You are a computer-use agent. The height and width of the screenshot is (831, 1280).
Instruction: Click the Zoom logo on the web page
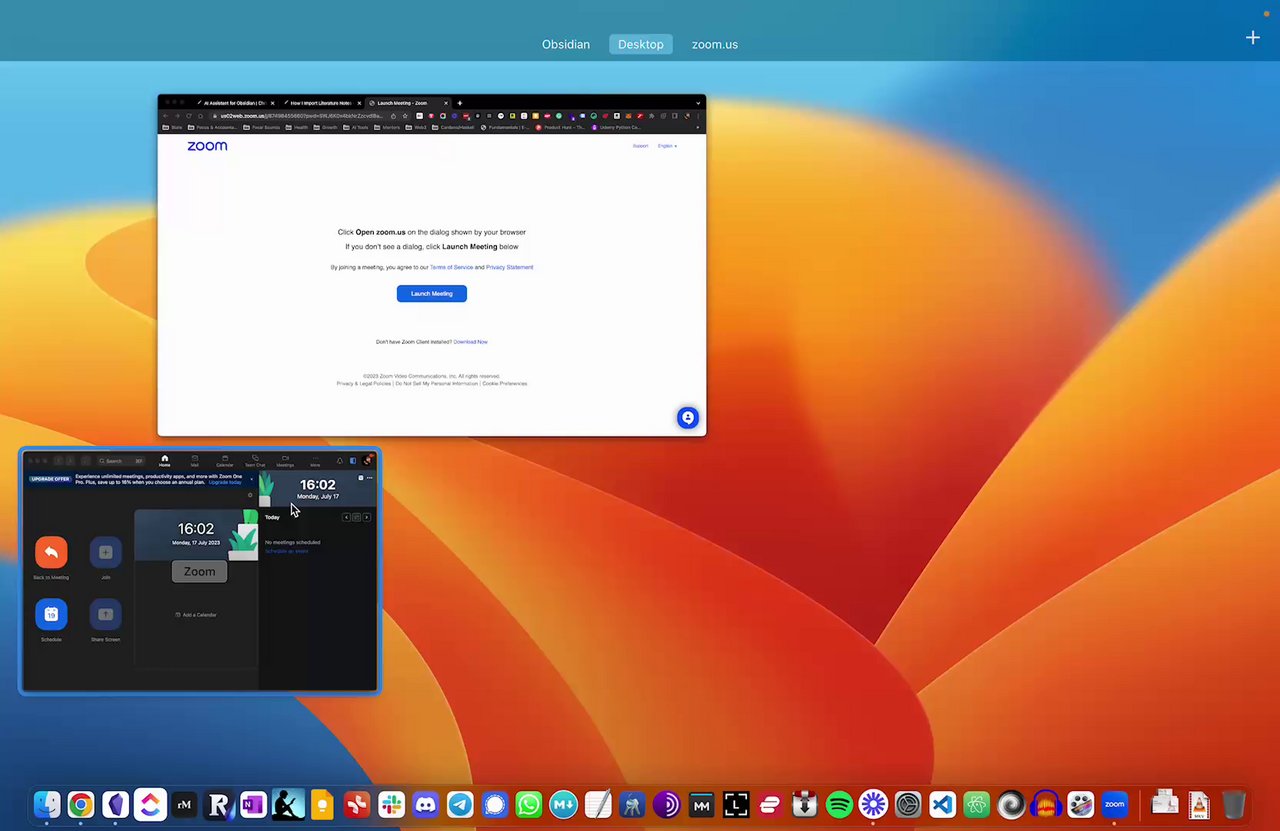click(207, 146)
